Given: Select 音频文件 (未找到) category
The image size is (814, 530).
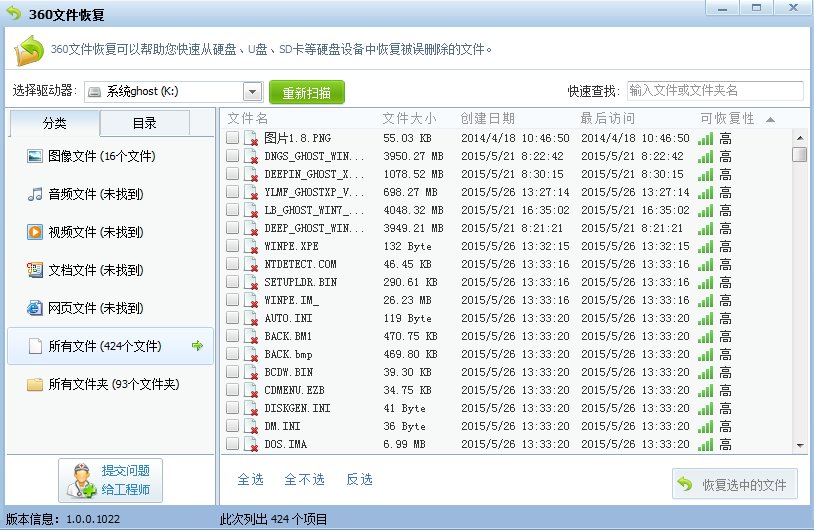Looking at the screenshot, I should point(110,194).
